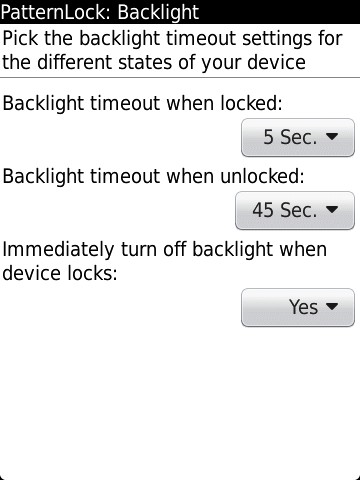This screenshot has height=480, width=360.
Task: Click the separator line under the description
Action: [x=180, y=77]
